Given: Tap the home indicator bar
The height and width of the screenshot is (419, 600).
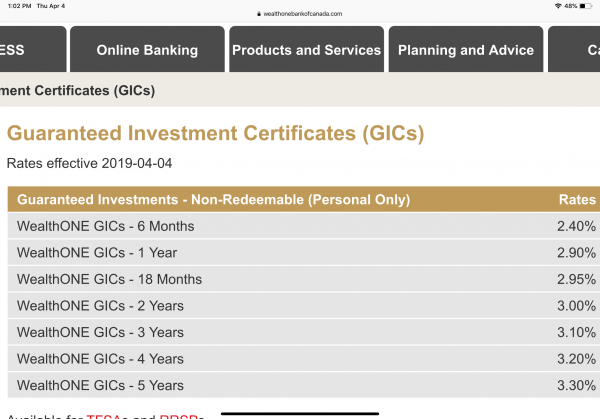Looking at the screenshot, I should pyautogui.click(x=299, y=410).
